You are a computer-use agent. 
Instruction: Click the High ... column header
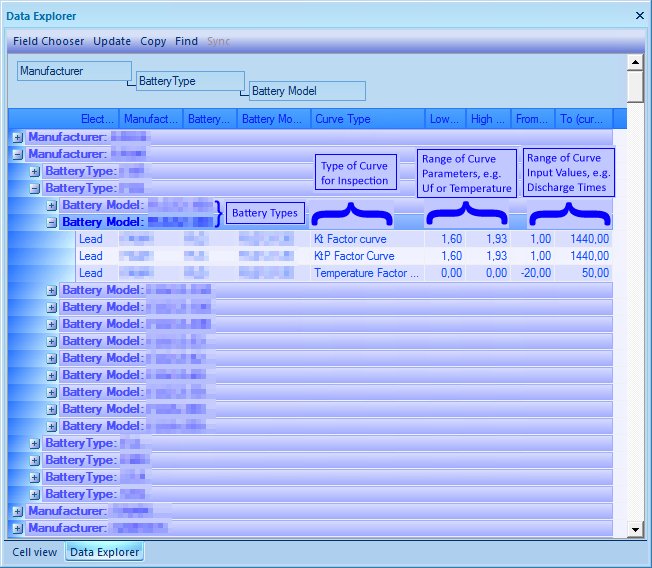pos(489,119)
